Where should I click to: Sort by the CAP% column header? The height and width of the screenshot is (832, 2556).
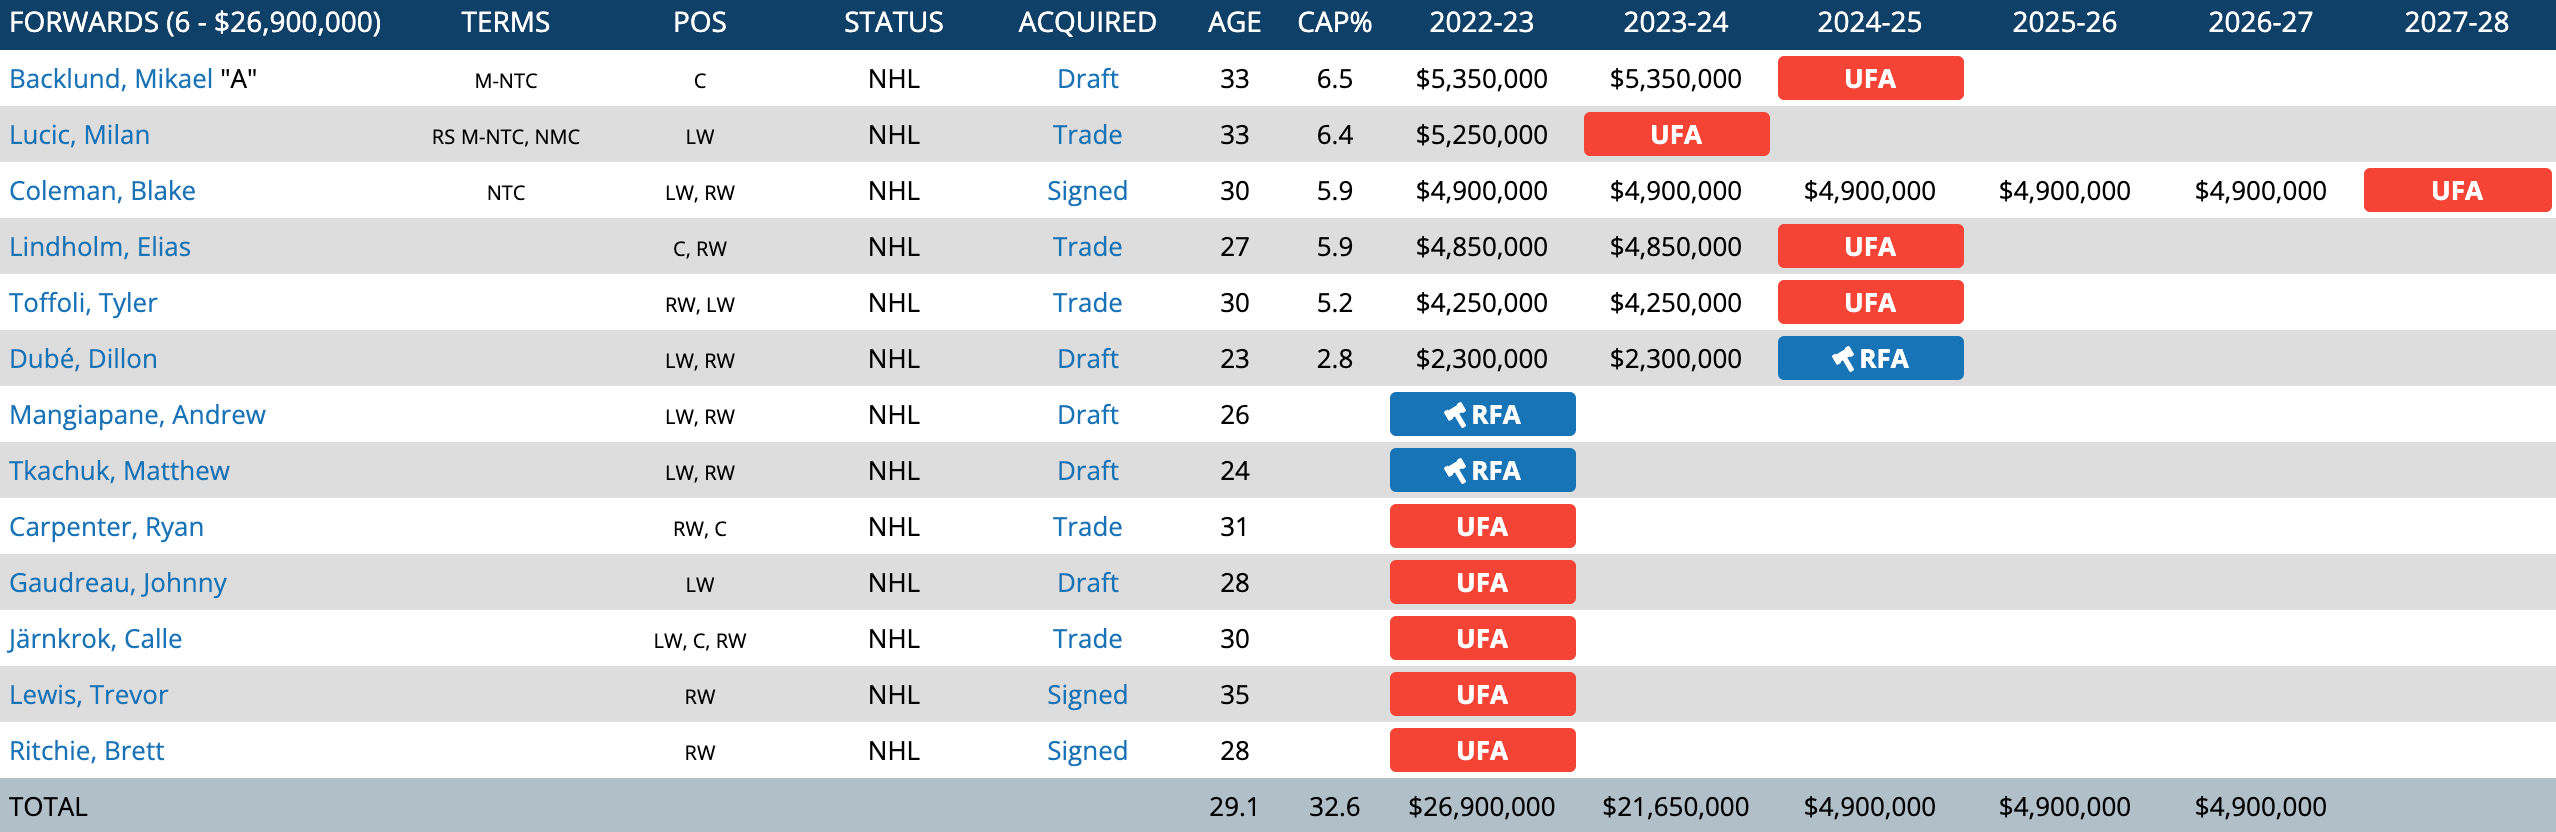[1334, 22]
